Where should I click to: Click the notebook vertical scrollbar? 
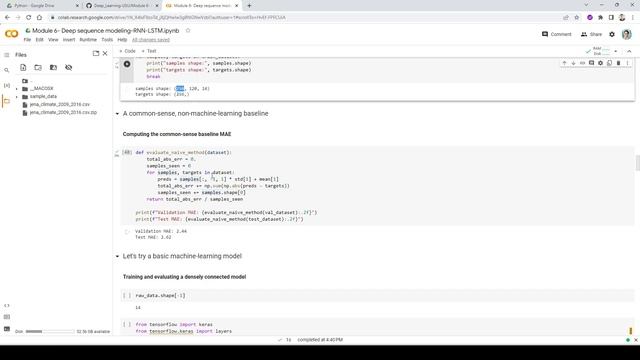click(638, 163)
